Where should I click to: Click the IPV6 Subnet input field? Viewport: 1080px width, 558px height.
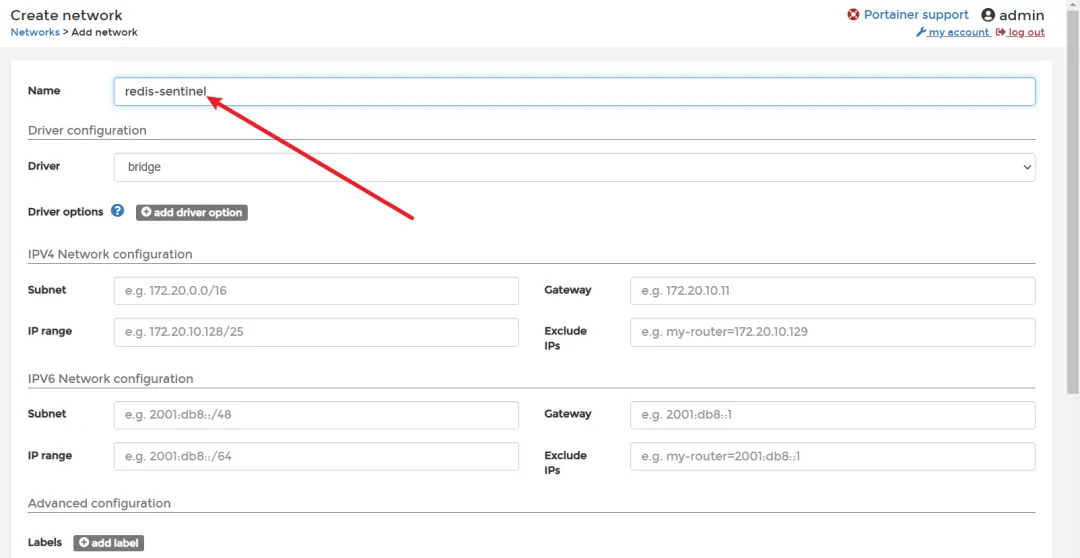click(316, 415)
